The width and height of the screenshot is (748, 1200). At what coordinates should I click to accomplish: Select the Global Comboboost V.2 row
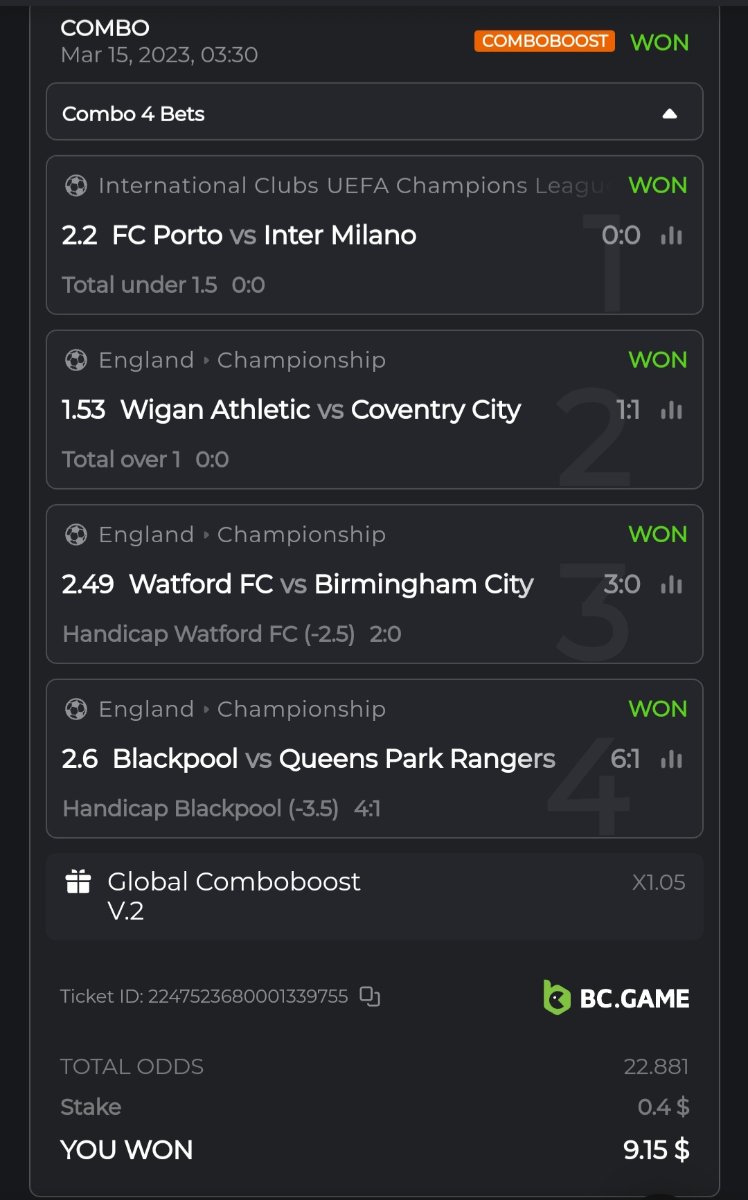374,896
